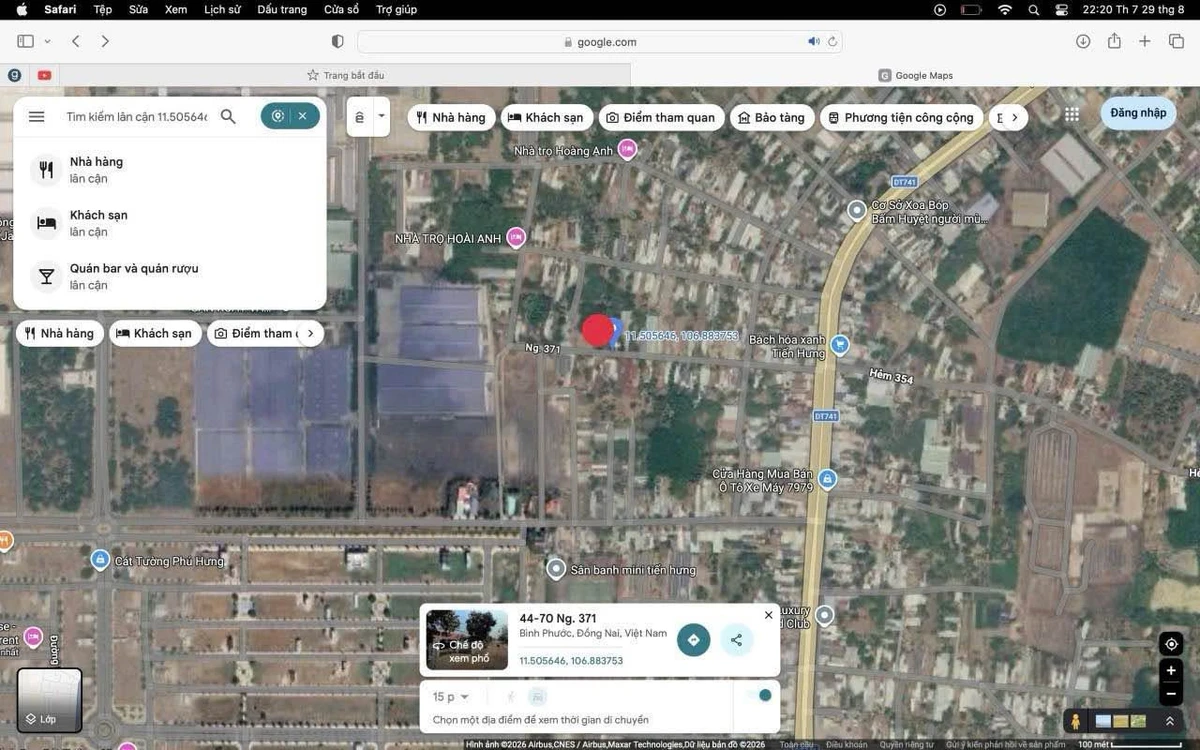
Task: Show Safari's tab overview
Action: point(1176,41)
